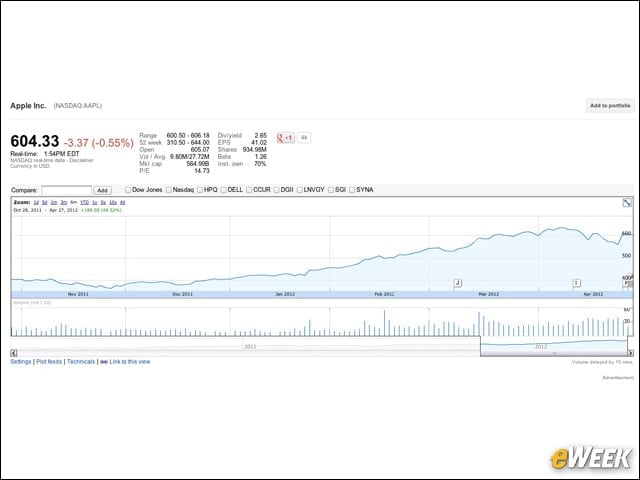Check the Nasdaq compare box

169,190
